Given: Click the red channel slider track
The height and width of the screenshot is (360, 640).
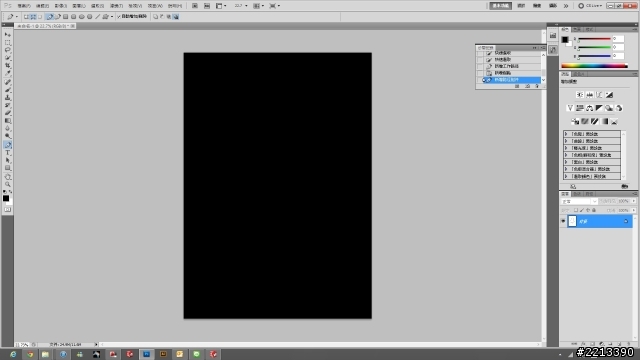Looking at the screenshot, I should click(x=594, y=39).
